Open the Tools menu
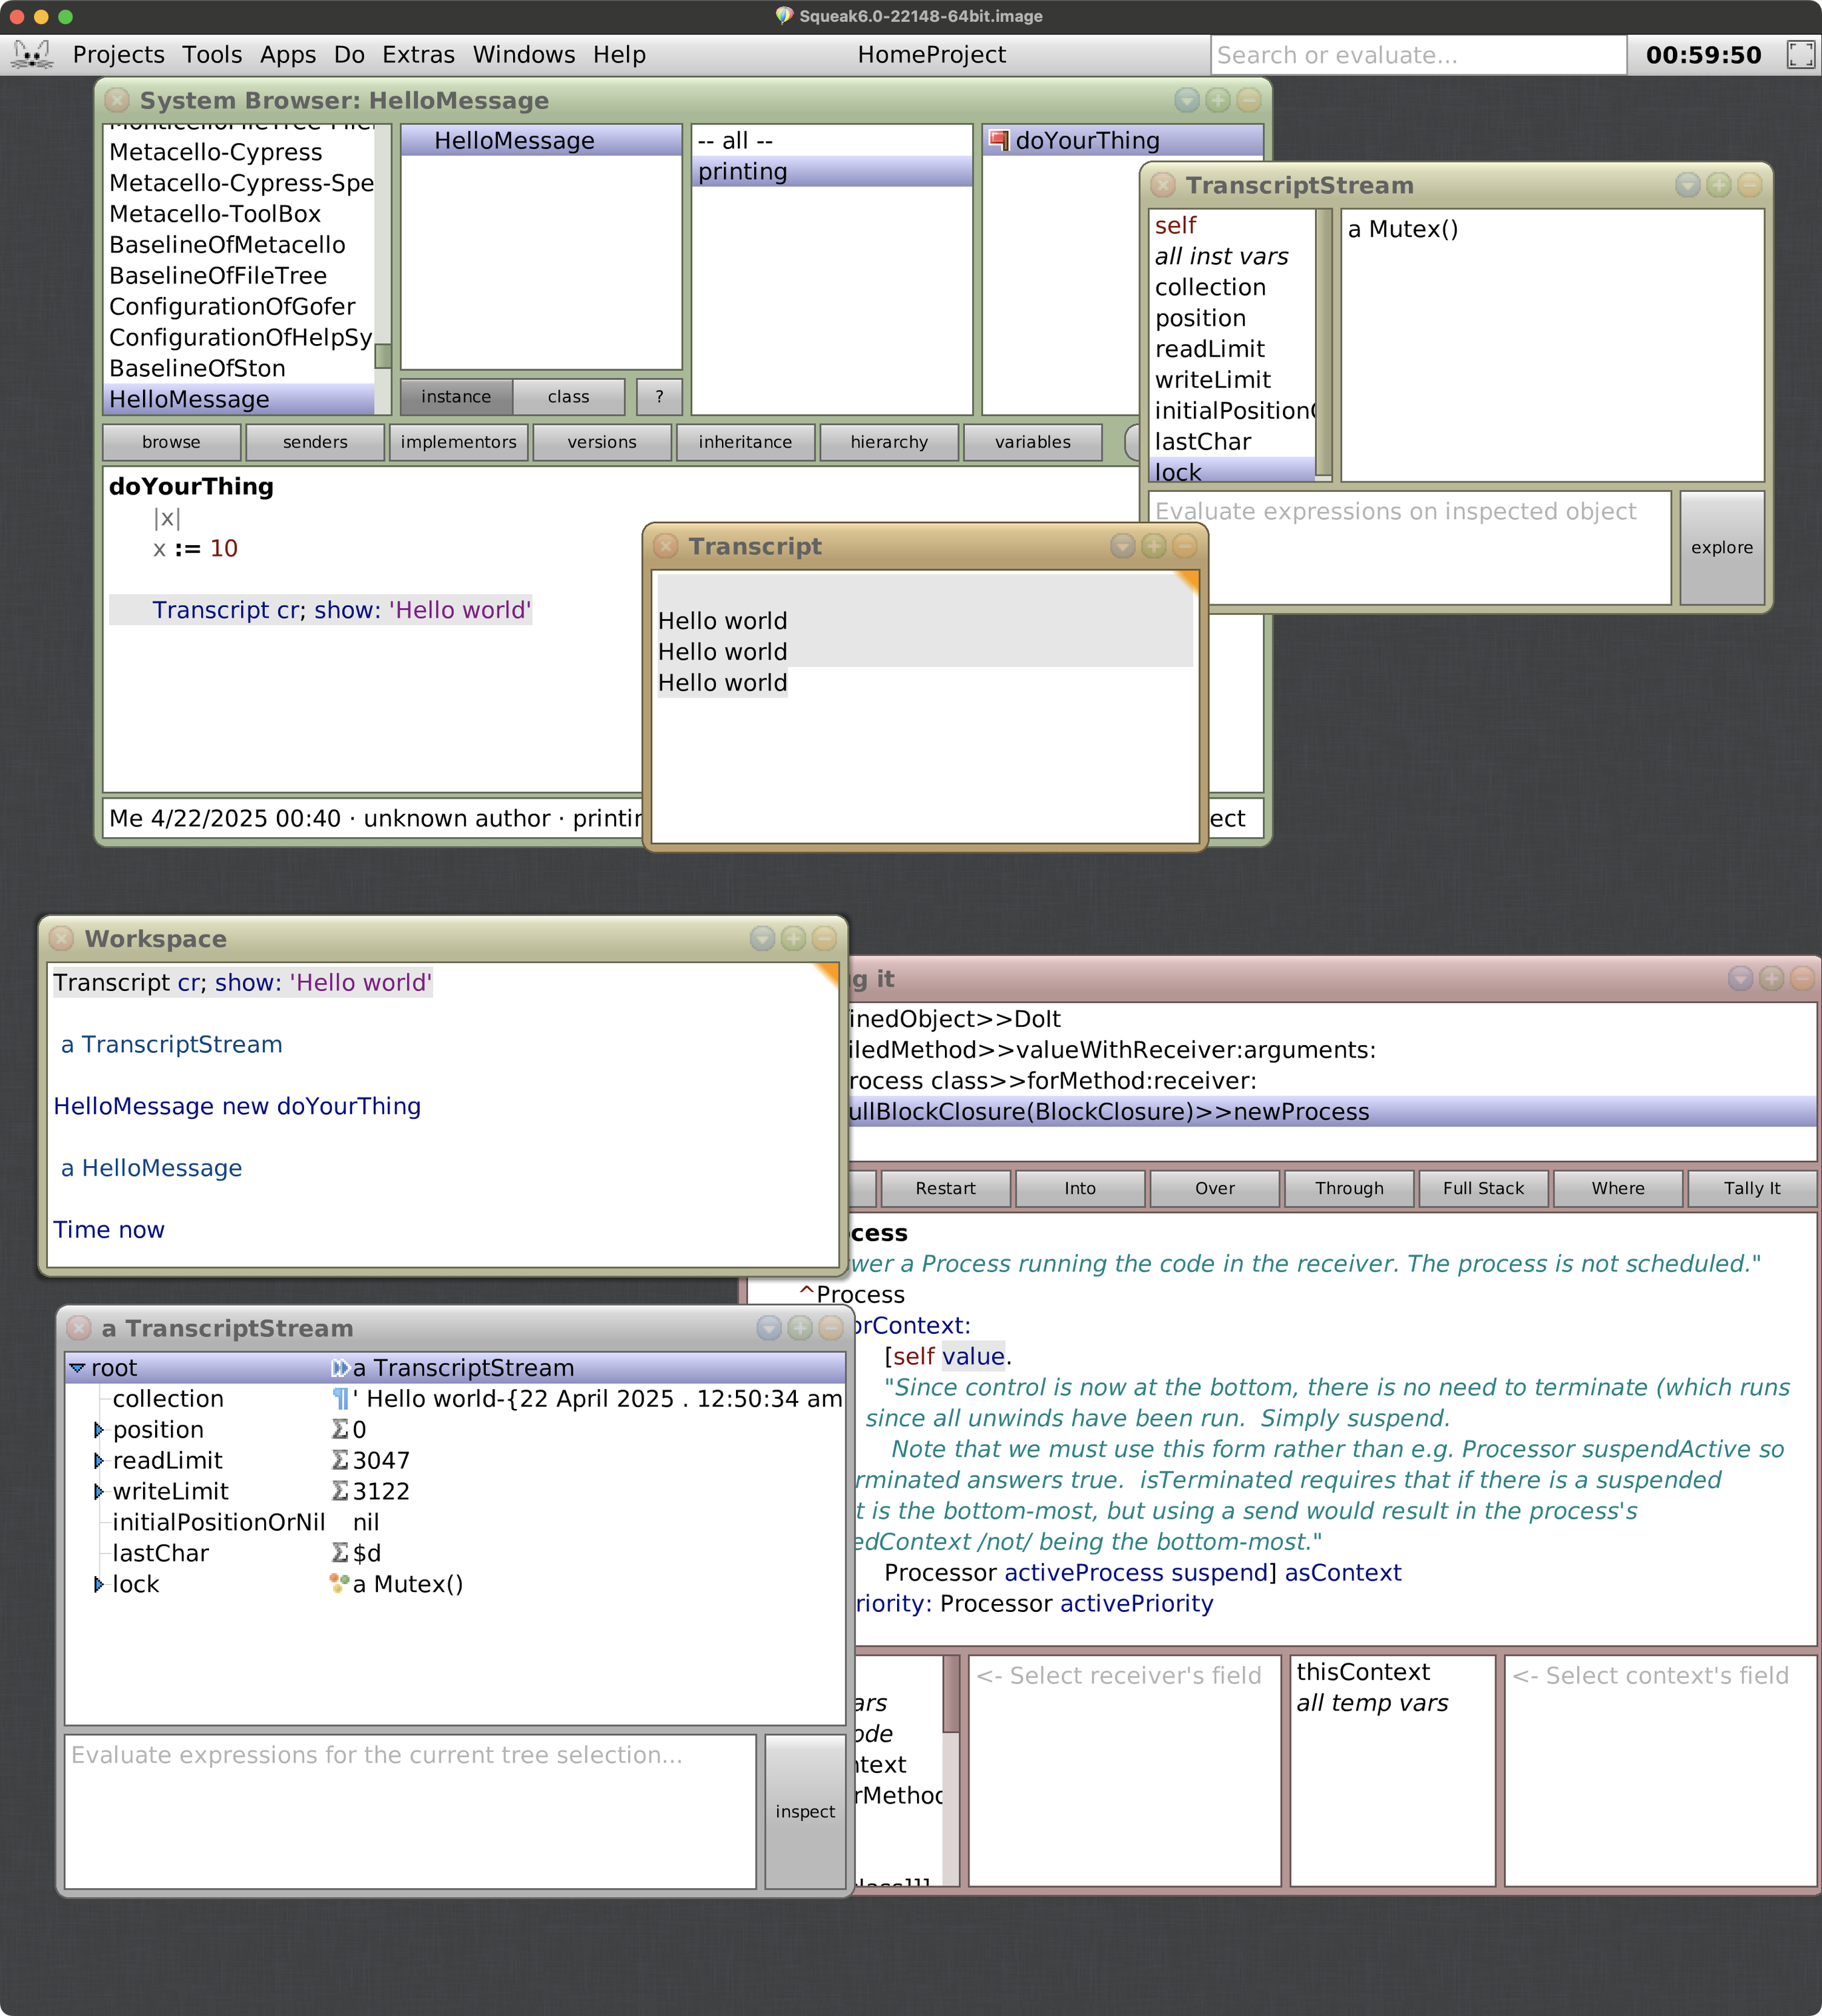The width and height of the screenshot is (1822, 2016). pyautogui.click(x=212, y=54)
